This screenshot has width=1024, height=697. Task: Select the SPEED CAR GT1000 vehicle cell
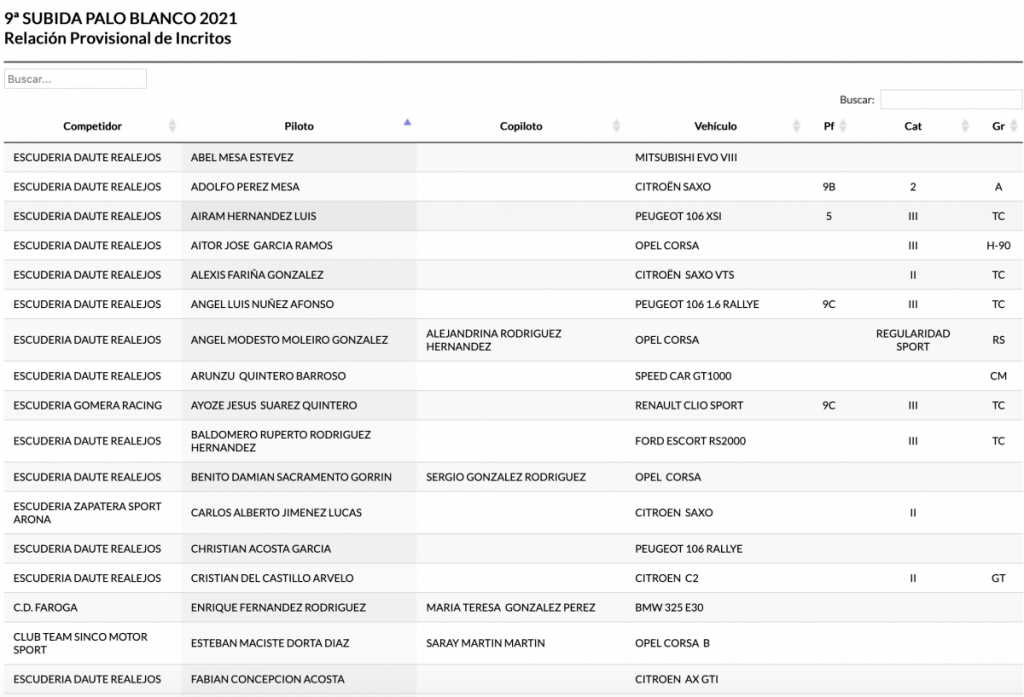tap(684, 377)
